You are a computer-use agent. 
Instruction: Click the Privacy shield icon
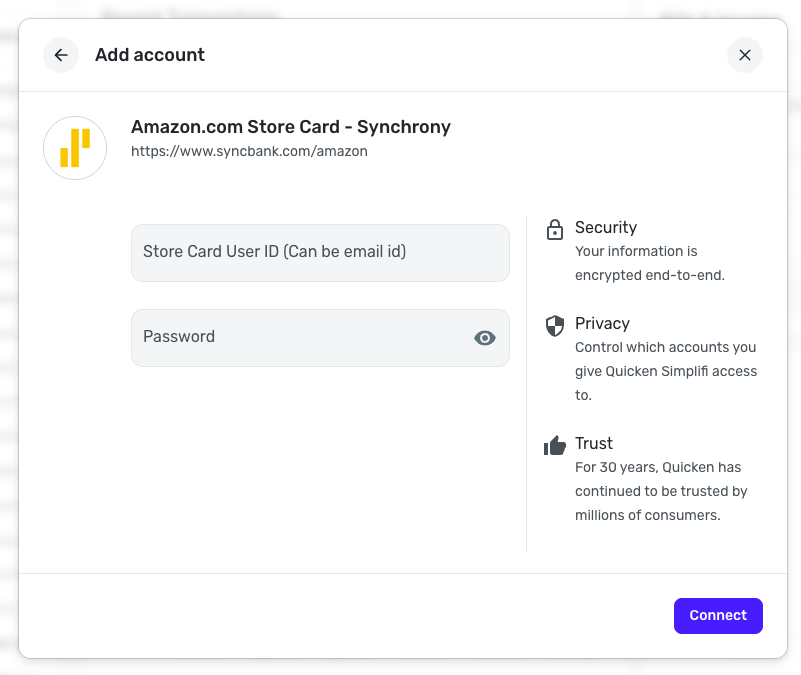554,325
